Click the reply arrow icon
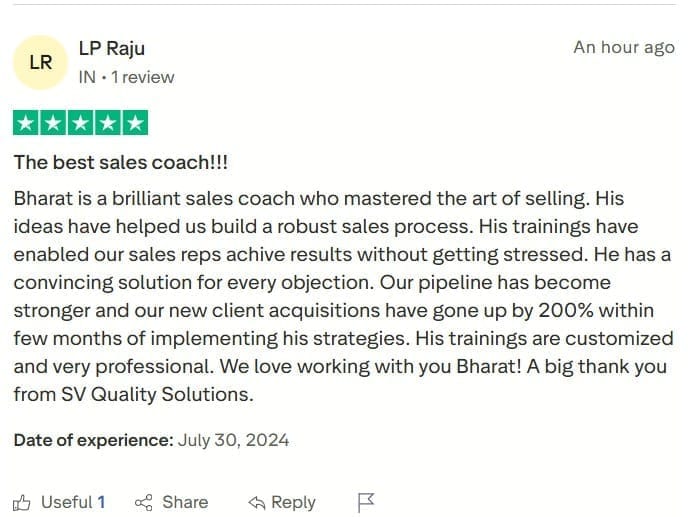 pyautogui.click(x=256, y=503)
